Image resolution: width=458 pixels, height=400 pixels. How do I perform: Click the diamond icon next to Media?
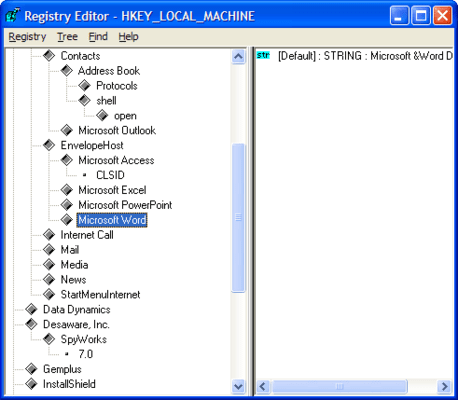[x=49, y=265]
